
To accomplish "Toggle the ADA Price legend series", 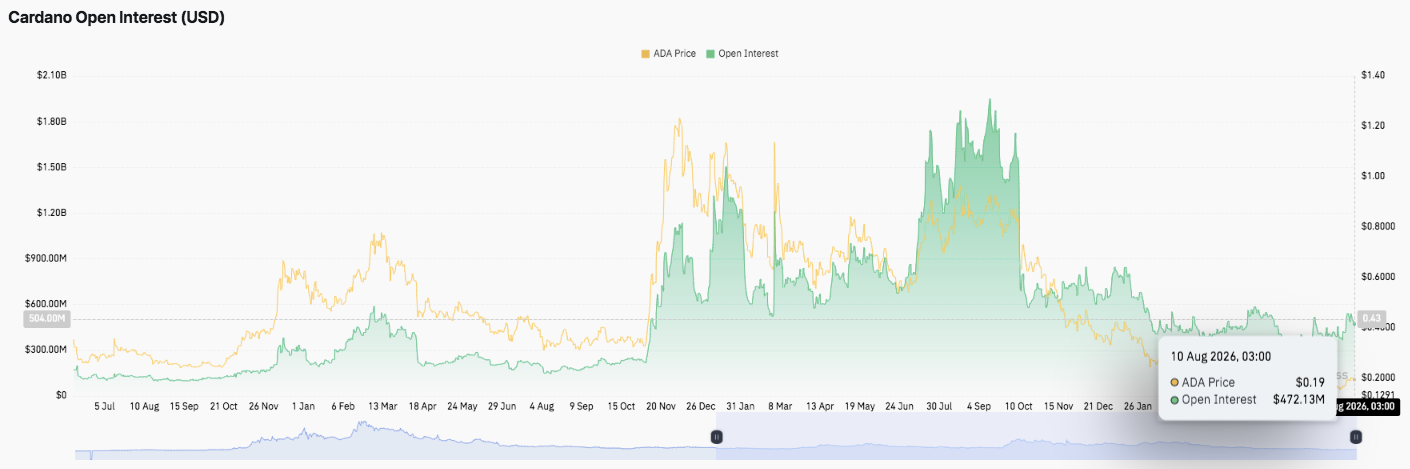I will point(668,53).
